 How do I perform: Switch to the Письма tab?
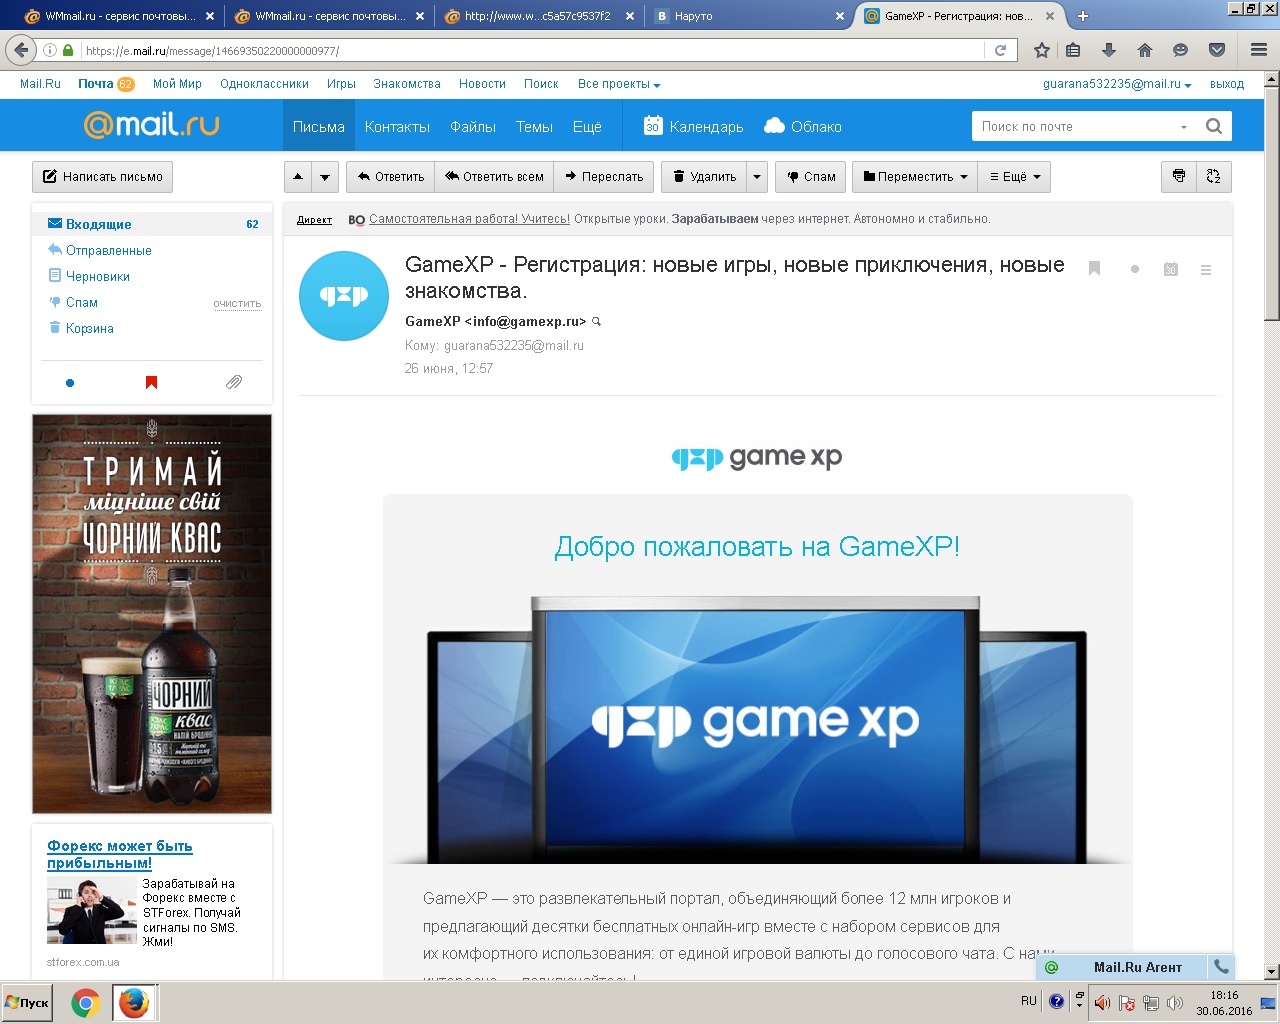tap(319, 126)
